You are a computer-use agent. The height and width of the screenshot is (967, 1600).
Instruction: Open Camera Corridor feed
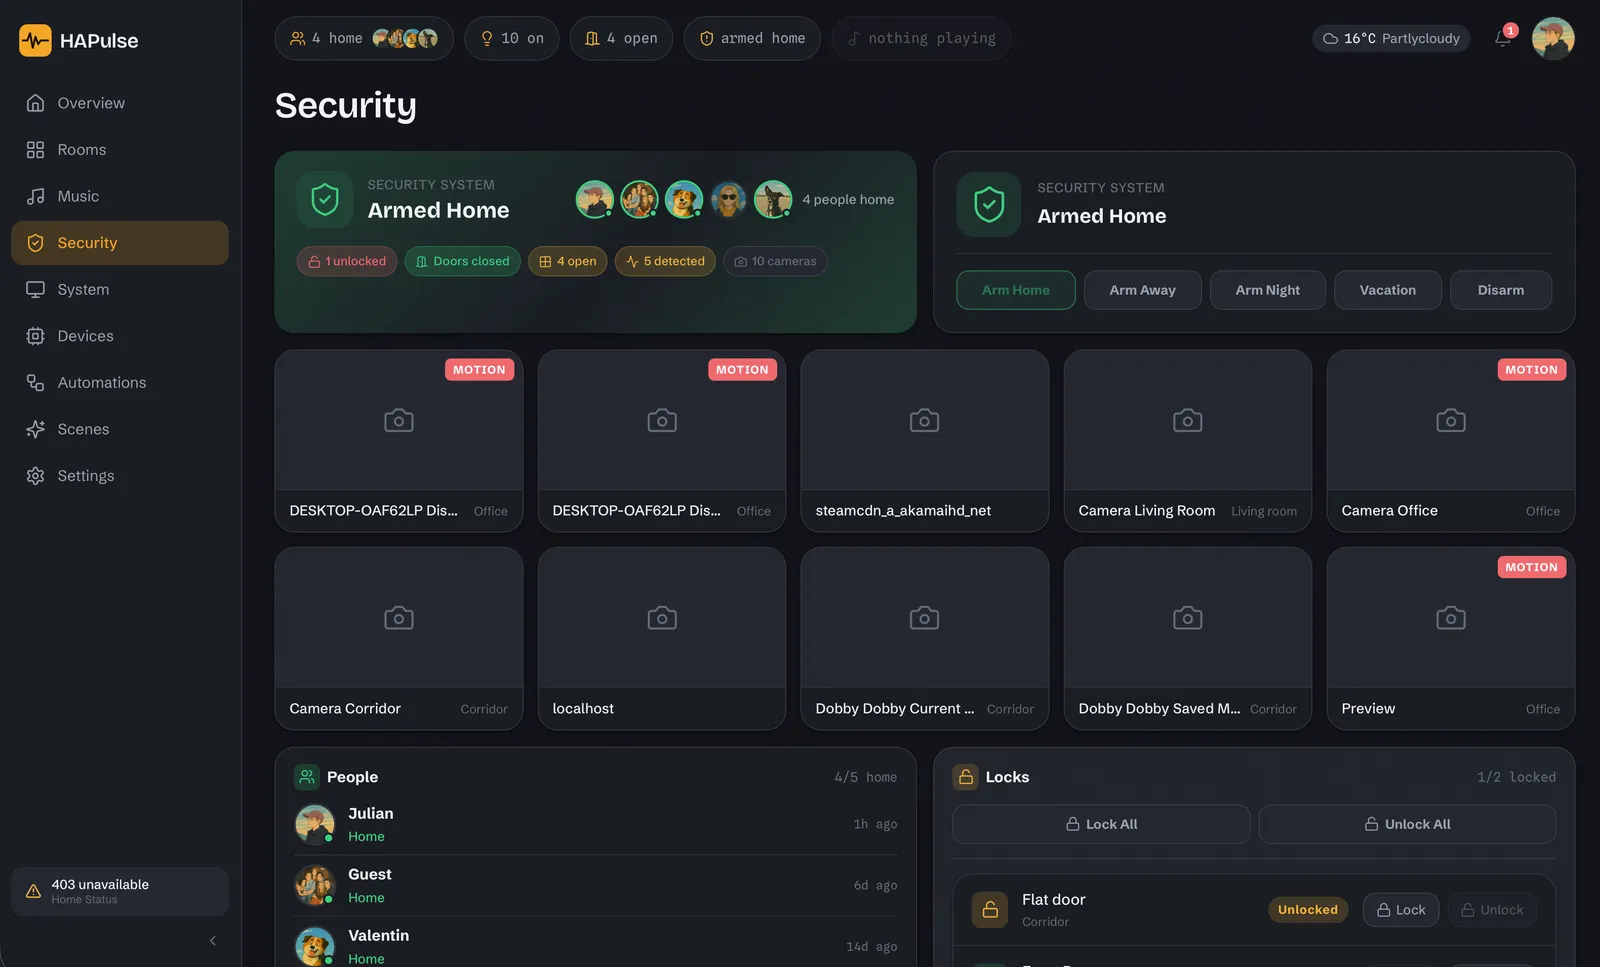click(x=399, y=638)
